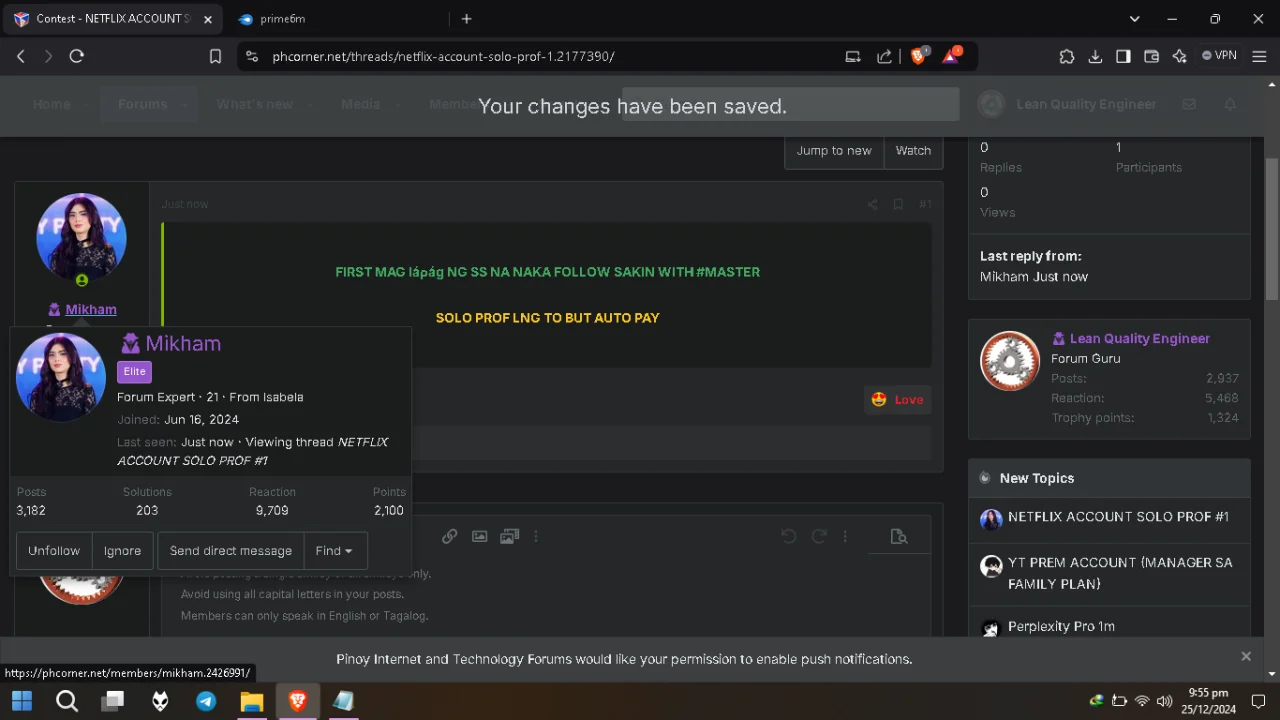Screen dimensions: 1280x720
Task: Open the Windows Start menu
Action: point(21,701)
